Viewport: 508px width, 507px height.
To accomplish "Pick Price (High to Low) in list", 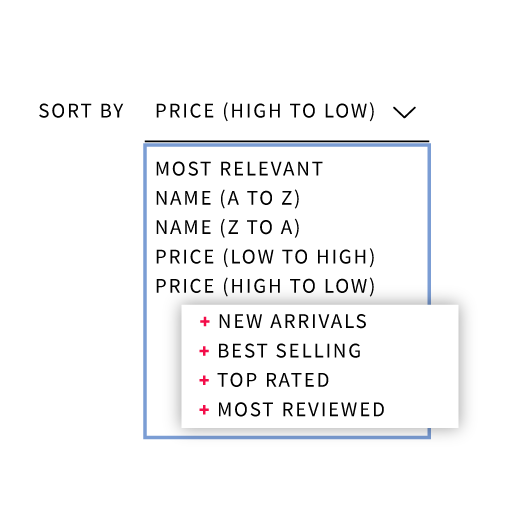I will coord(265,286).
